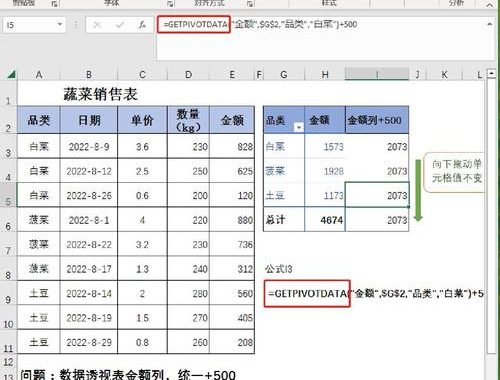This screenshot has width=500, height=380.
Task: Click the Cancel X icon in formula bar
Action: point(97,25)
